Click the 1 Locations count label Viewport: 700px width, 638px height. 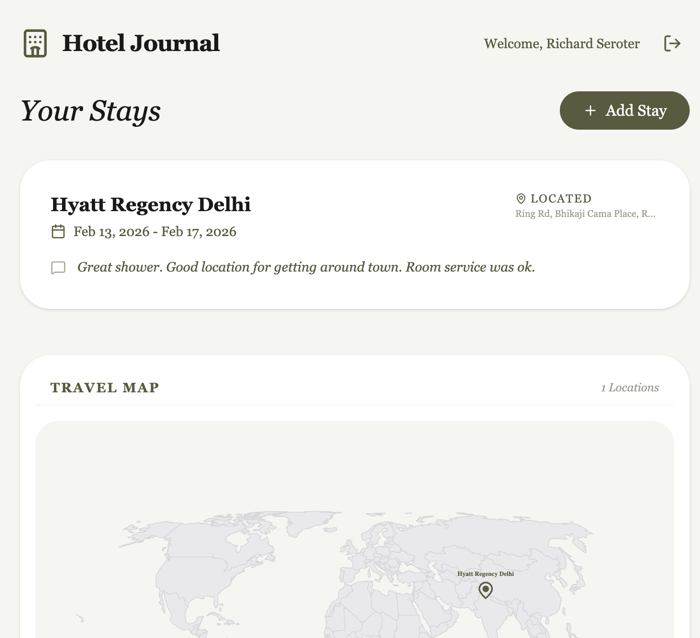click(629, 388)
